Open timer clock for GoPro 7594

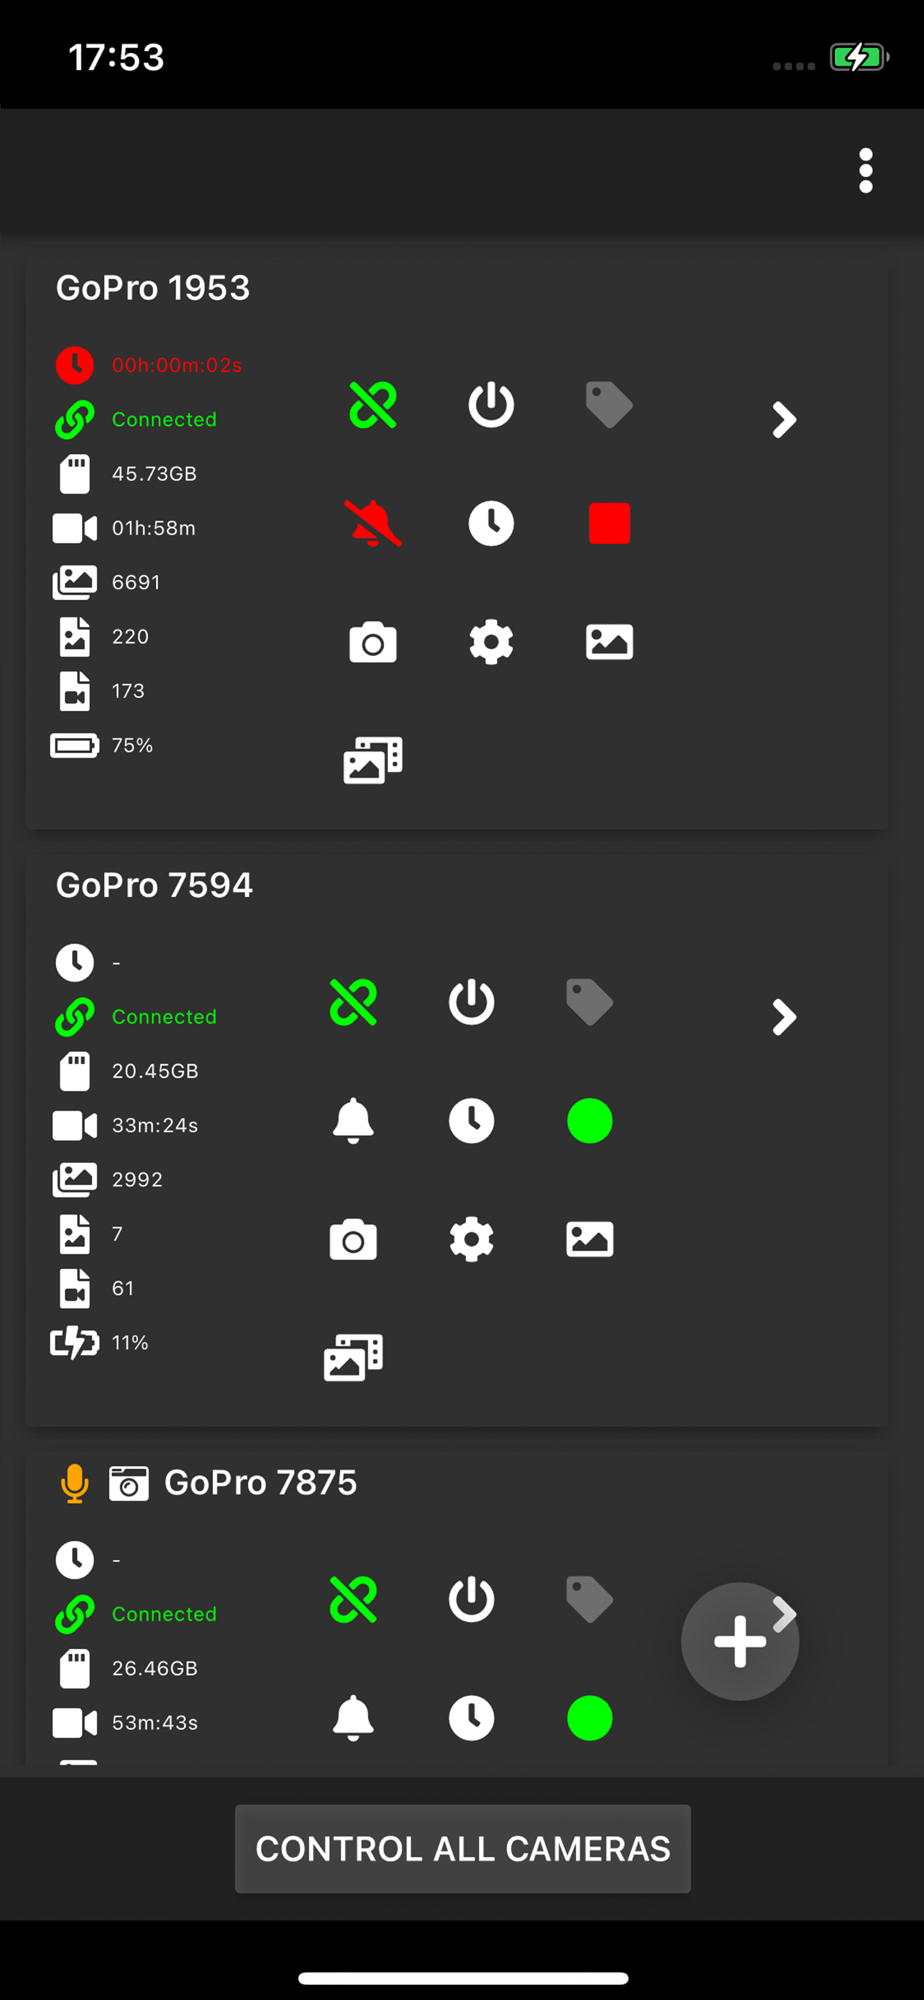pyautogui.click(x=471, y=1120)
